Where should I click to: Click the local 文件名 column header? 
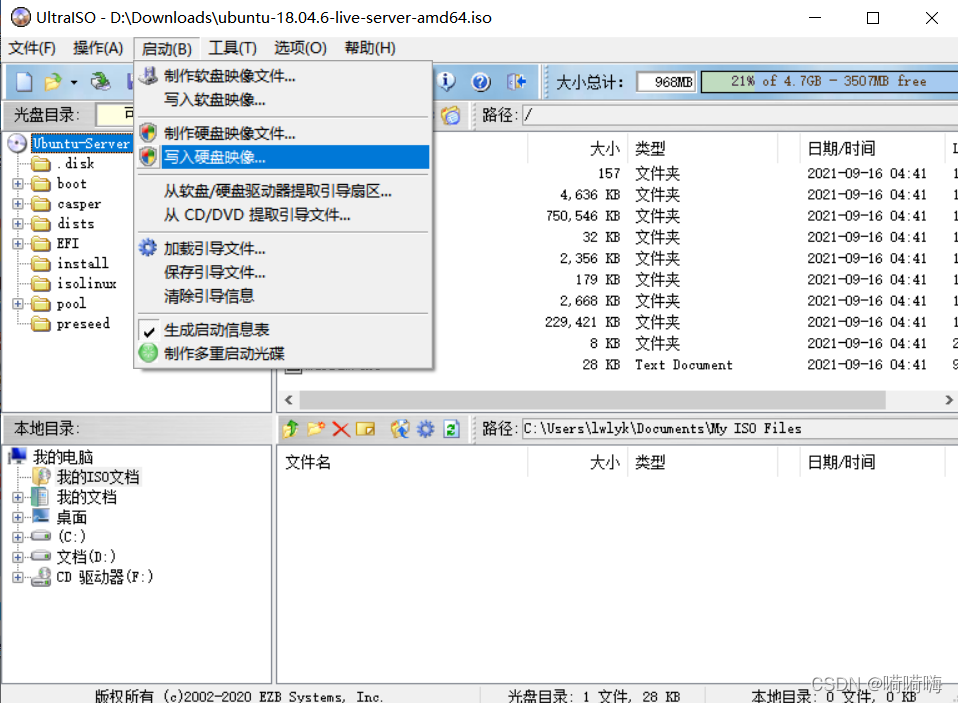402,462
